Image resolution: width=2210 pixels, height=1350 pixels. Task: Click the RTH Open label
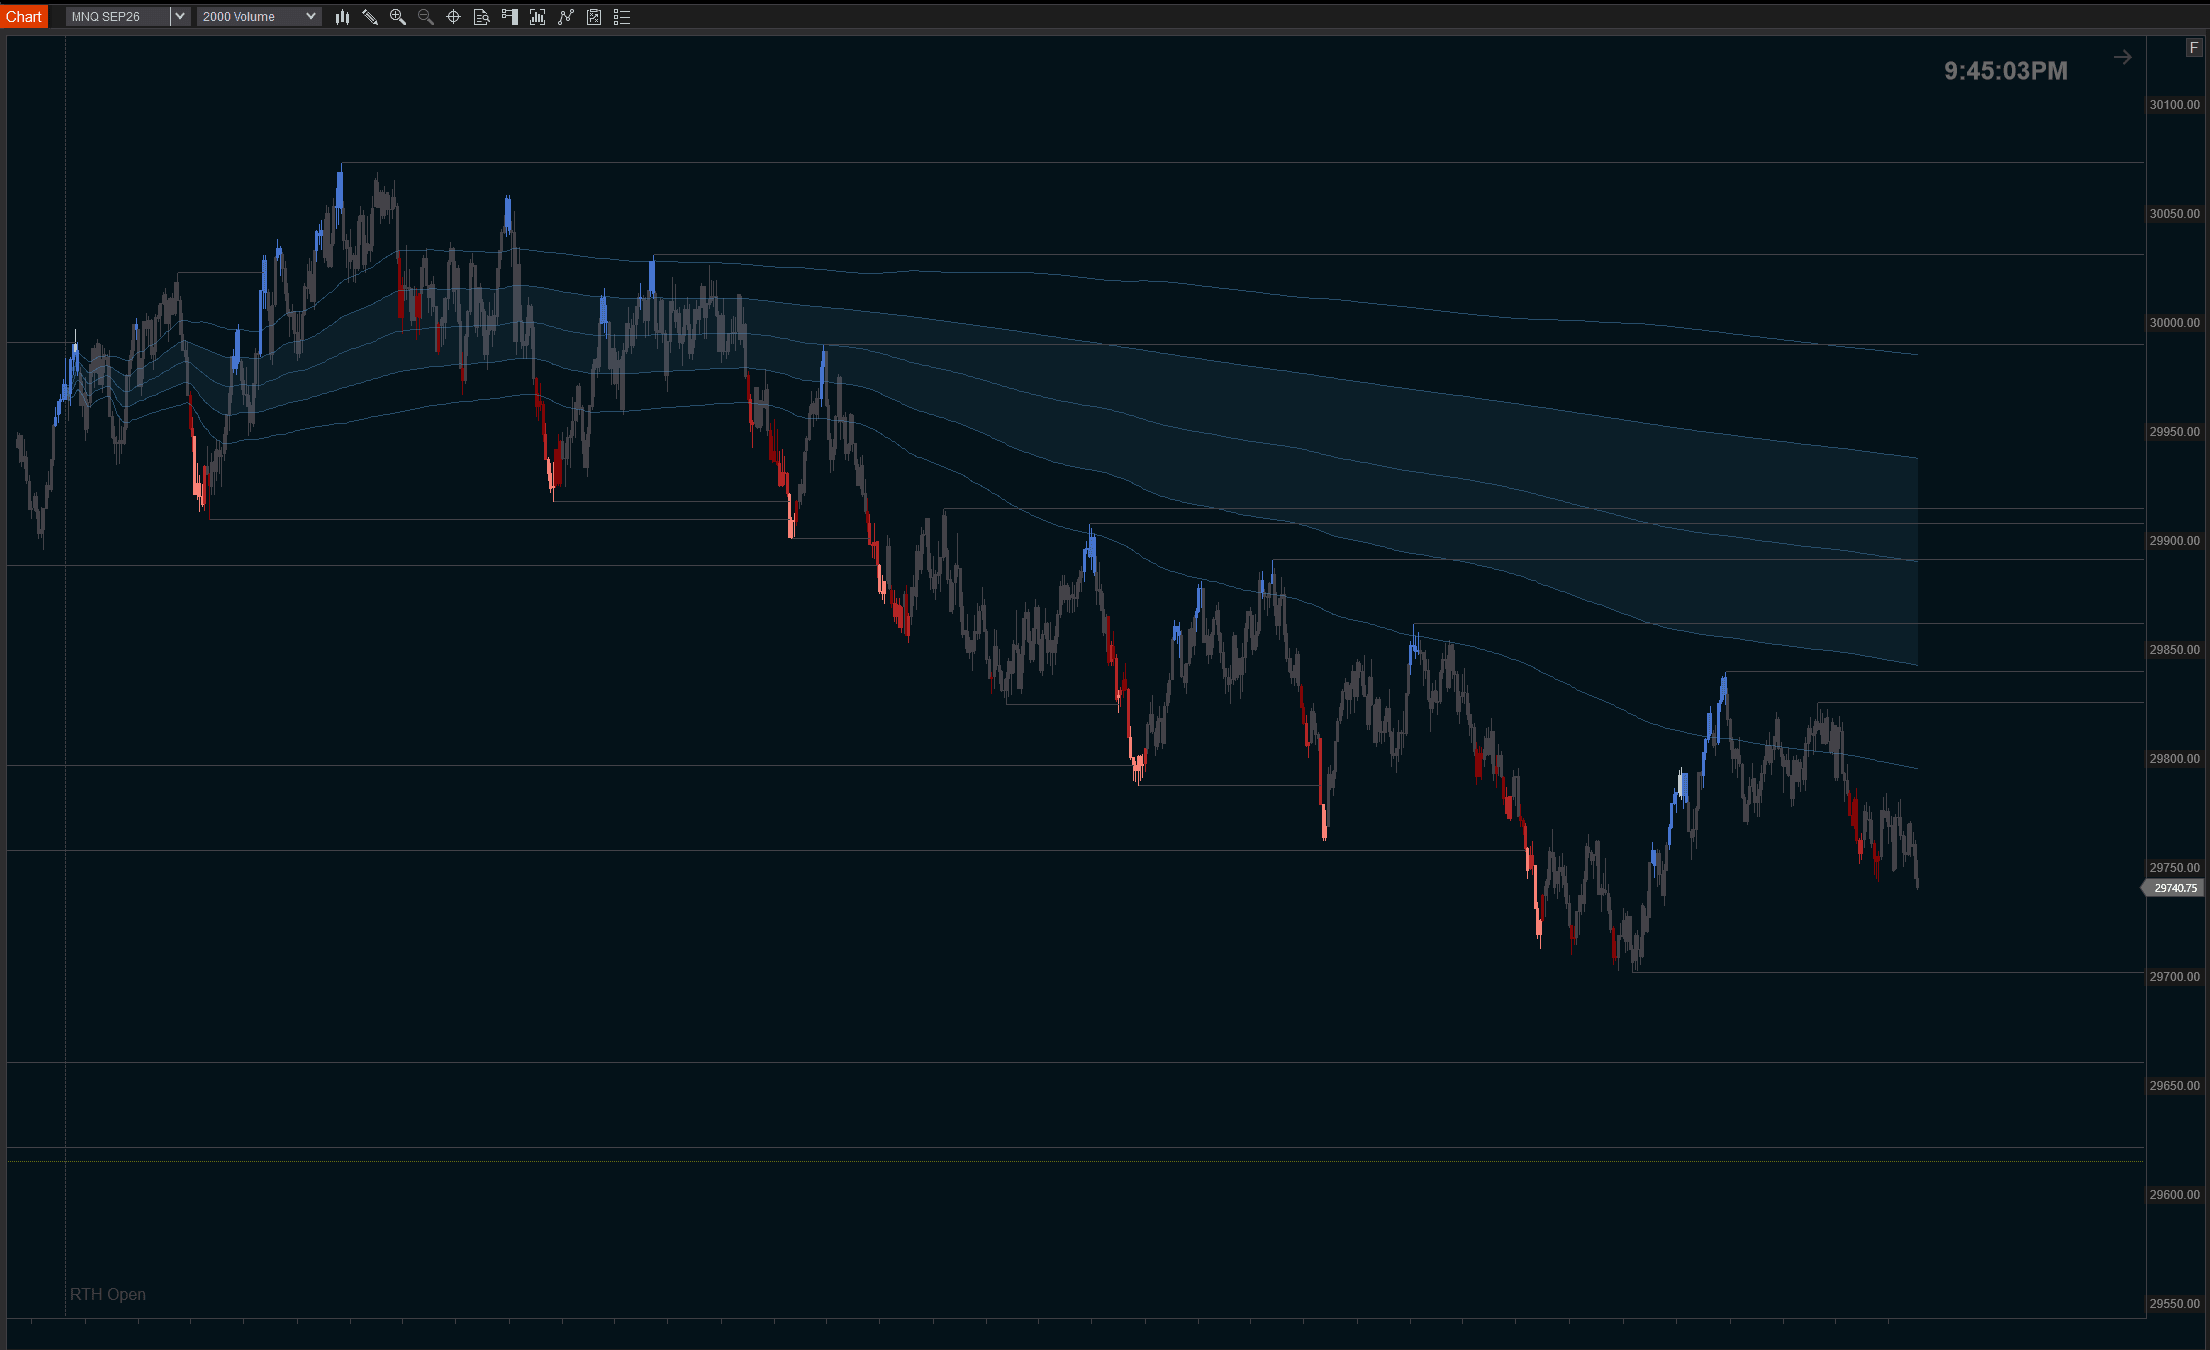tap(108, 1294)
